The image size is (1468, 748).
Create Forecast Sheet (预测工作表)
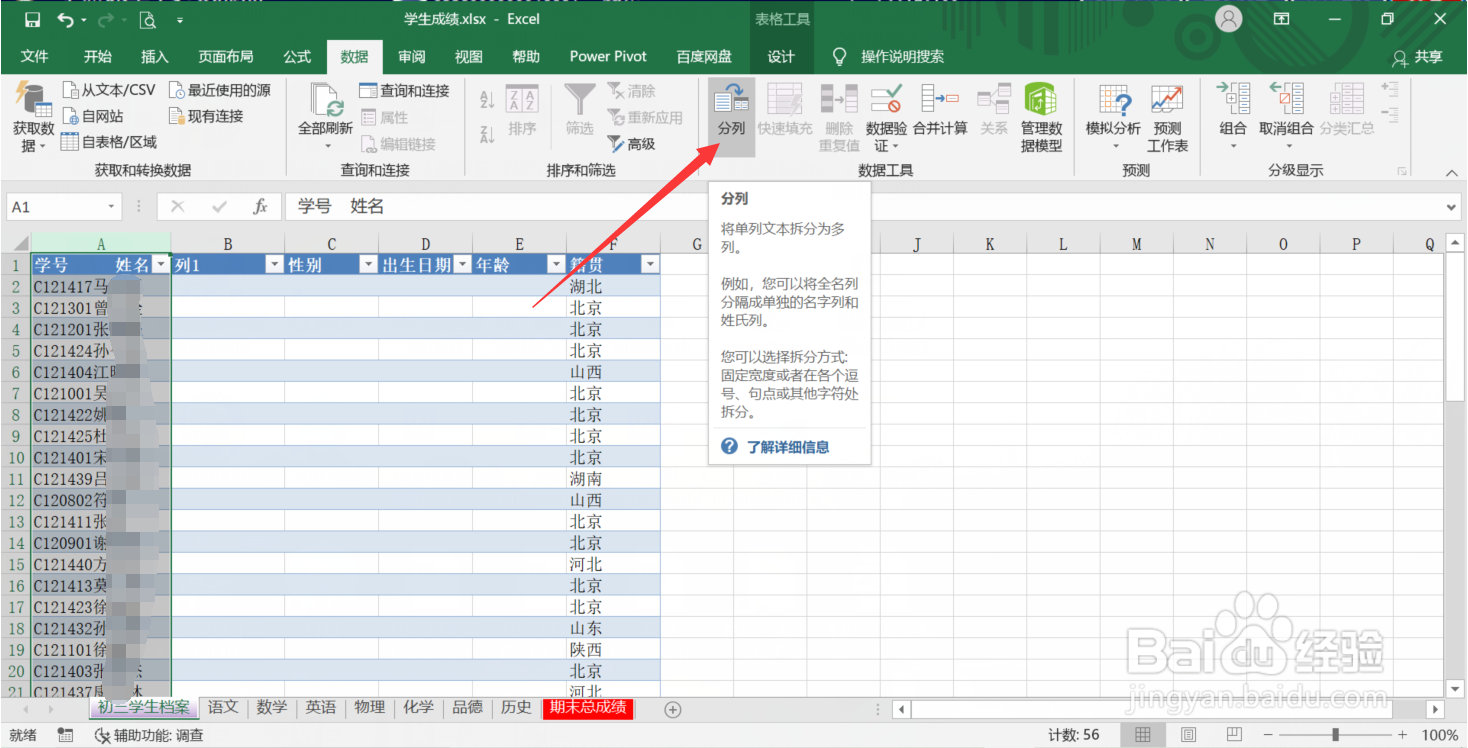(x=1167, y=117)
